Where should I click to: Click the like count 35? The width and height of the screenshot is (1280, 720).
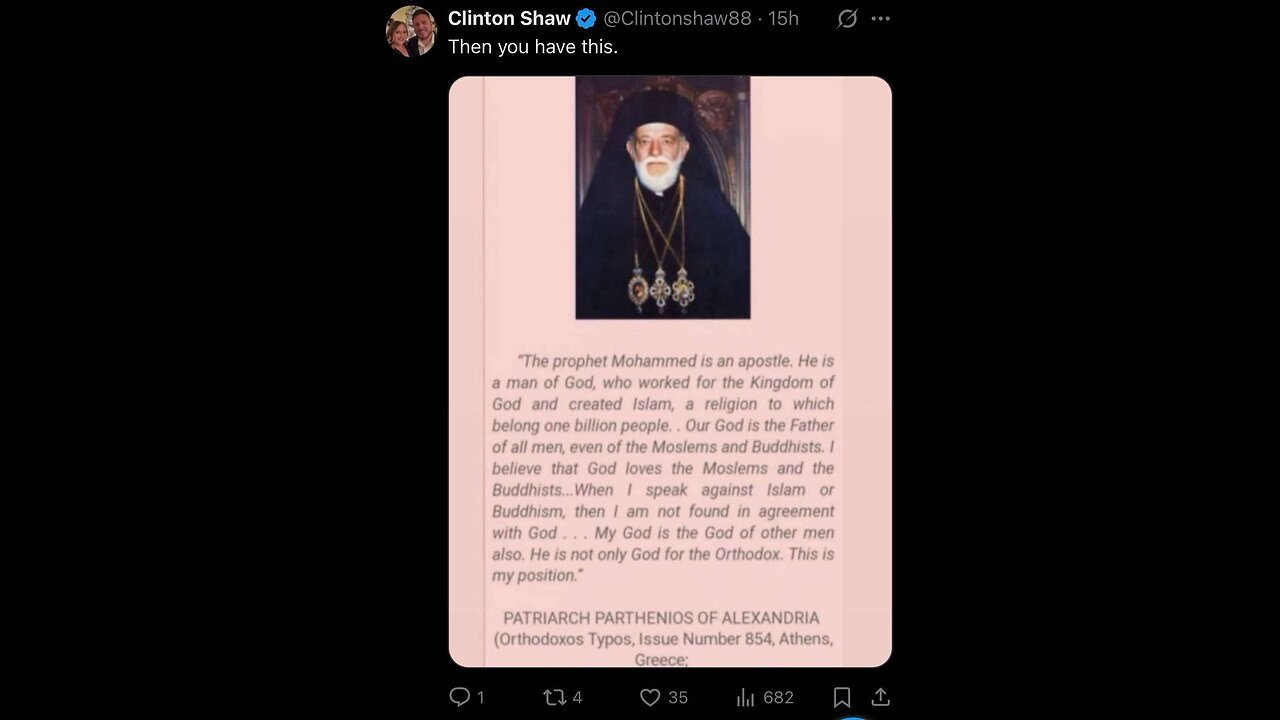tap(677, 697)
